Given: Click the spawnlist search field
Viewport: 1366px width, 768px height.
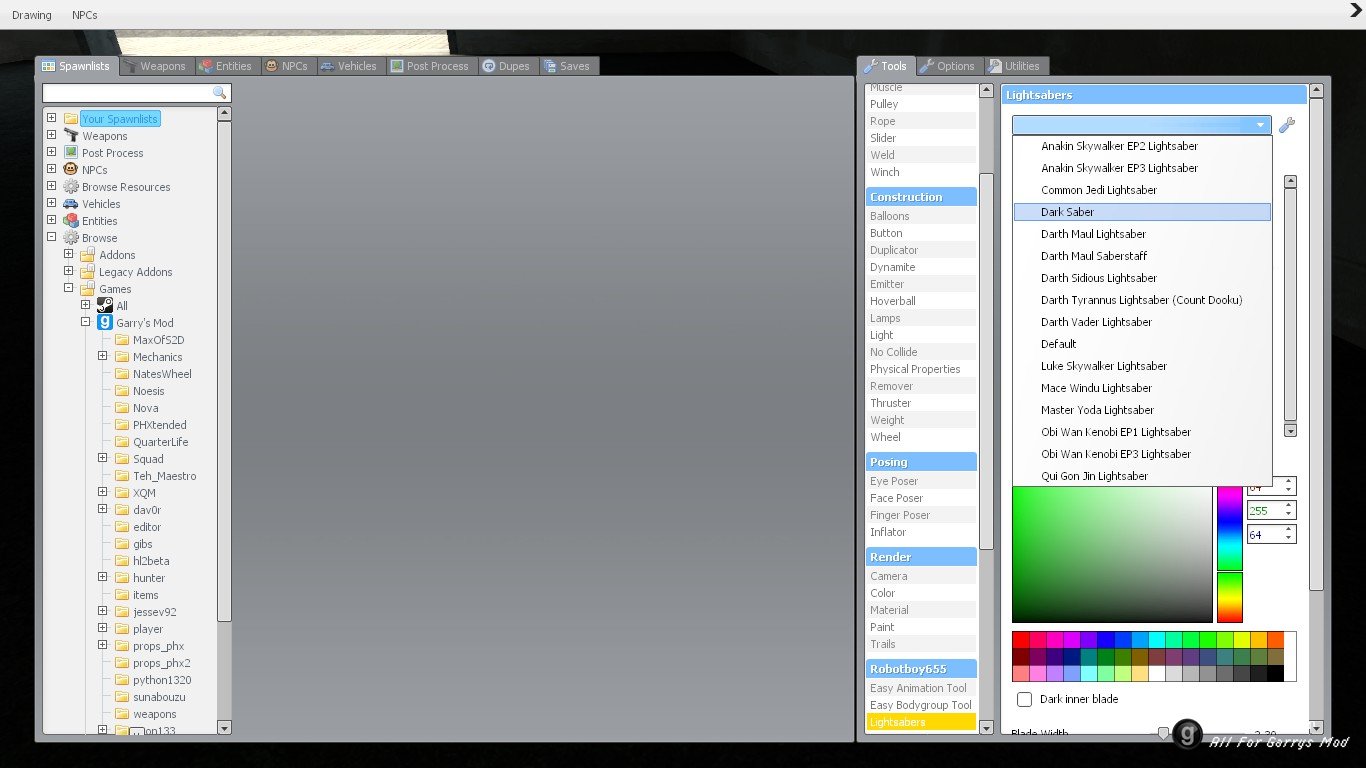Looking at the screenshot, I should tap(136, 93).
